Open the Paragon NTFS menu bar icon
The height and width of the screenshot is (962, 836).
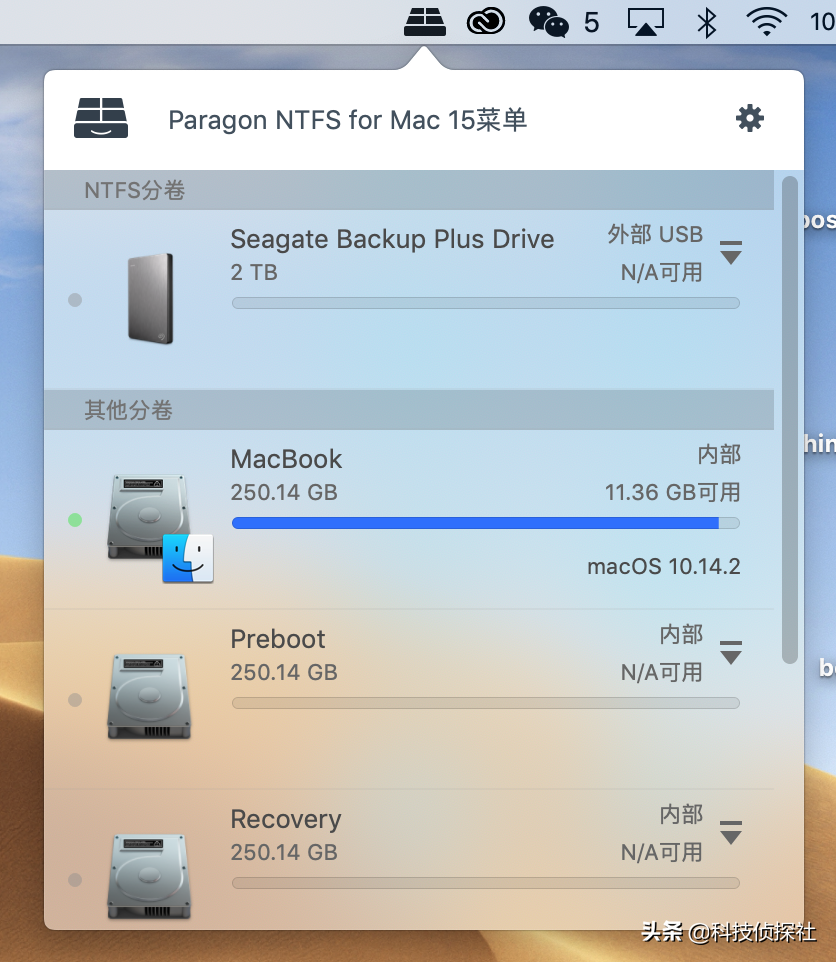[x=424, y=22]
